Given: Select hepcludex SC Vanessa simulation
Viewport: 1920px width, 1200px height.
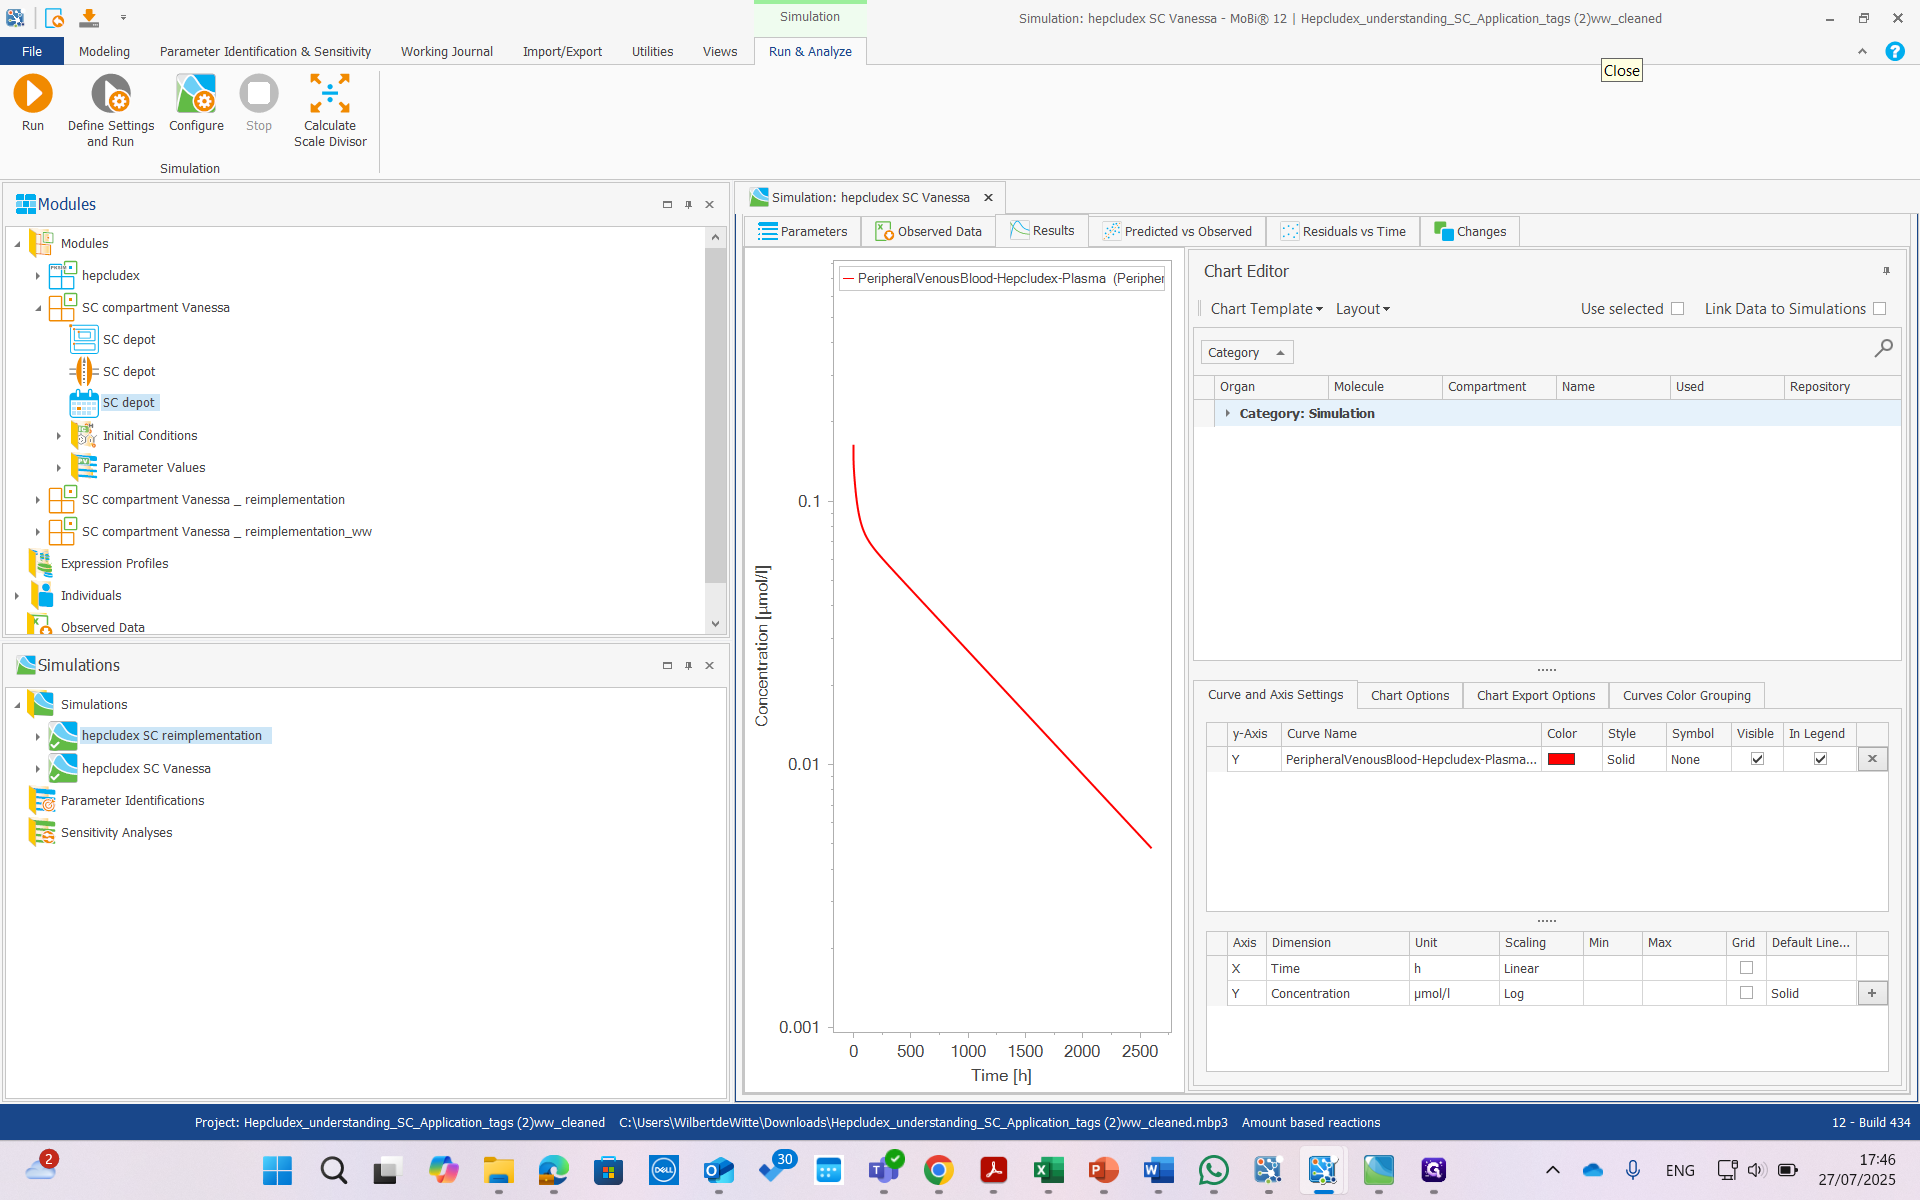Looking at the screenshot, I should click(146, 768).
